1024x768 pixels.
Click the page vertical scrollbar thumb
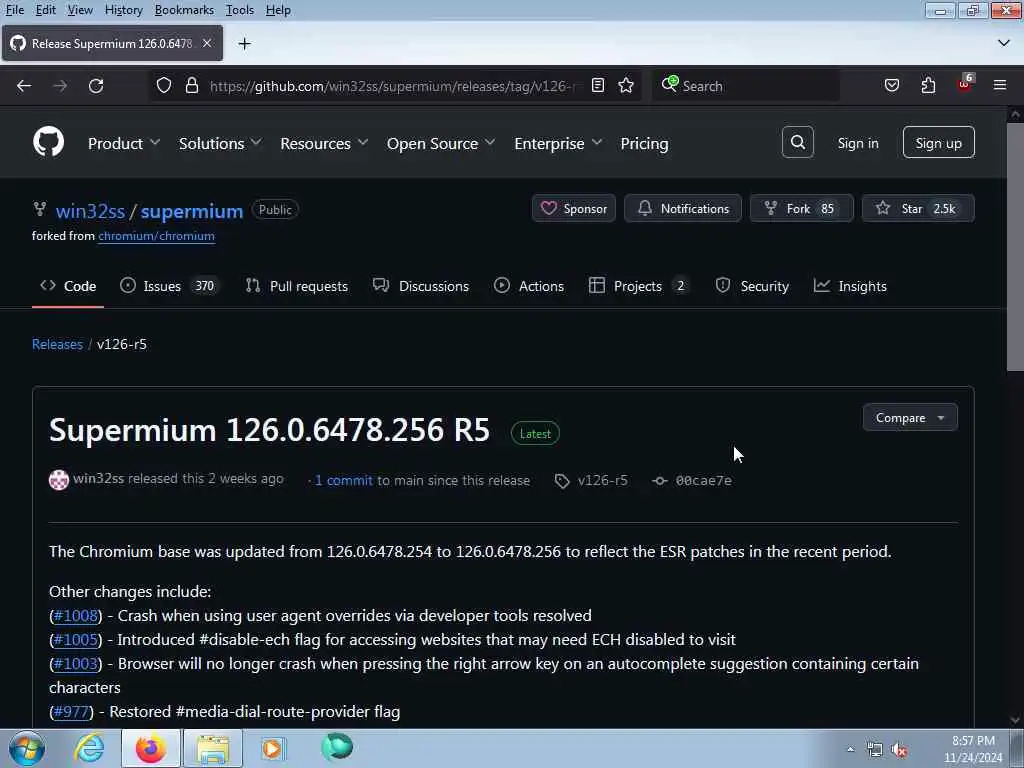(x=1015, y=246)
